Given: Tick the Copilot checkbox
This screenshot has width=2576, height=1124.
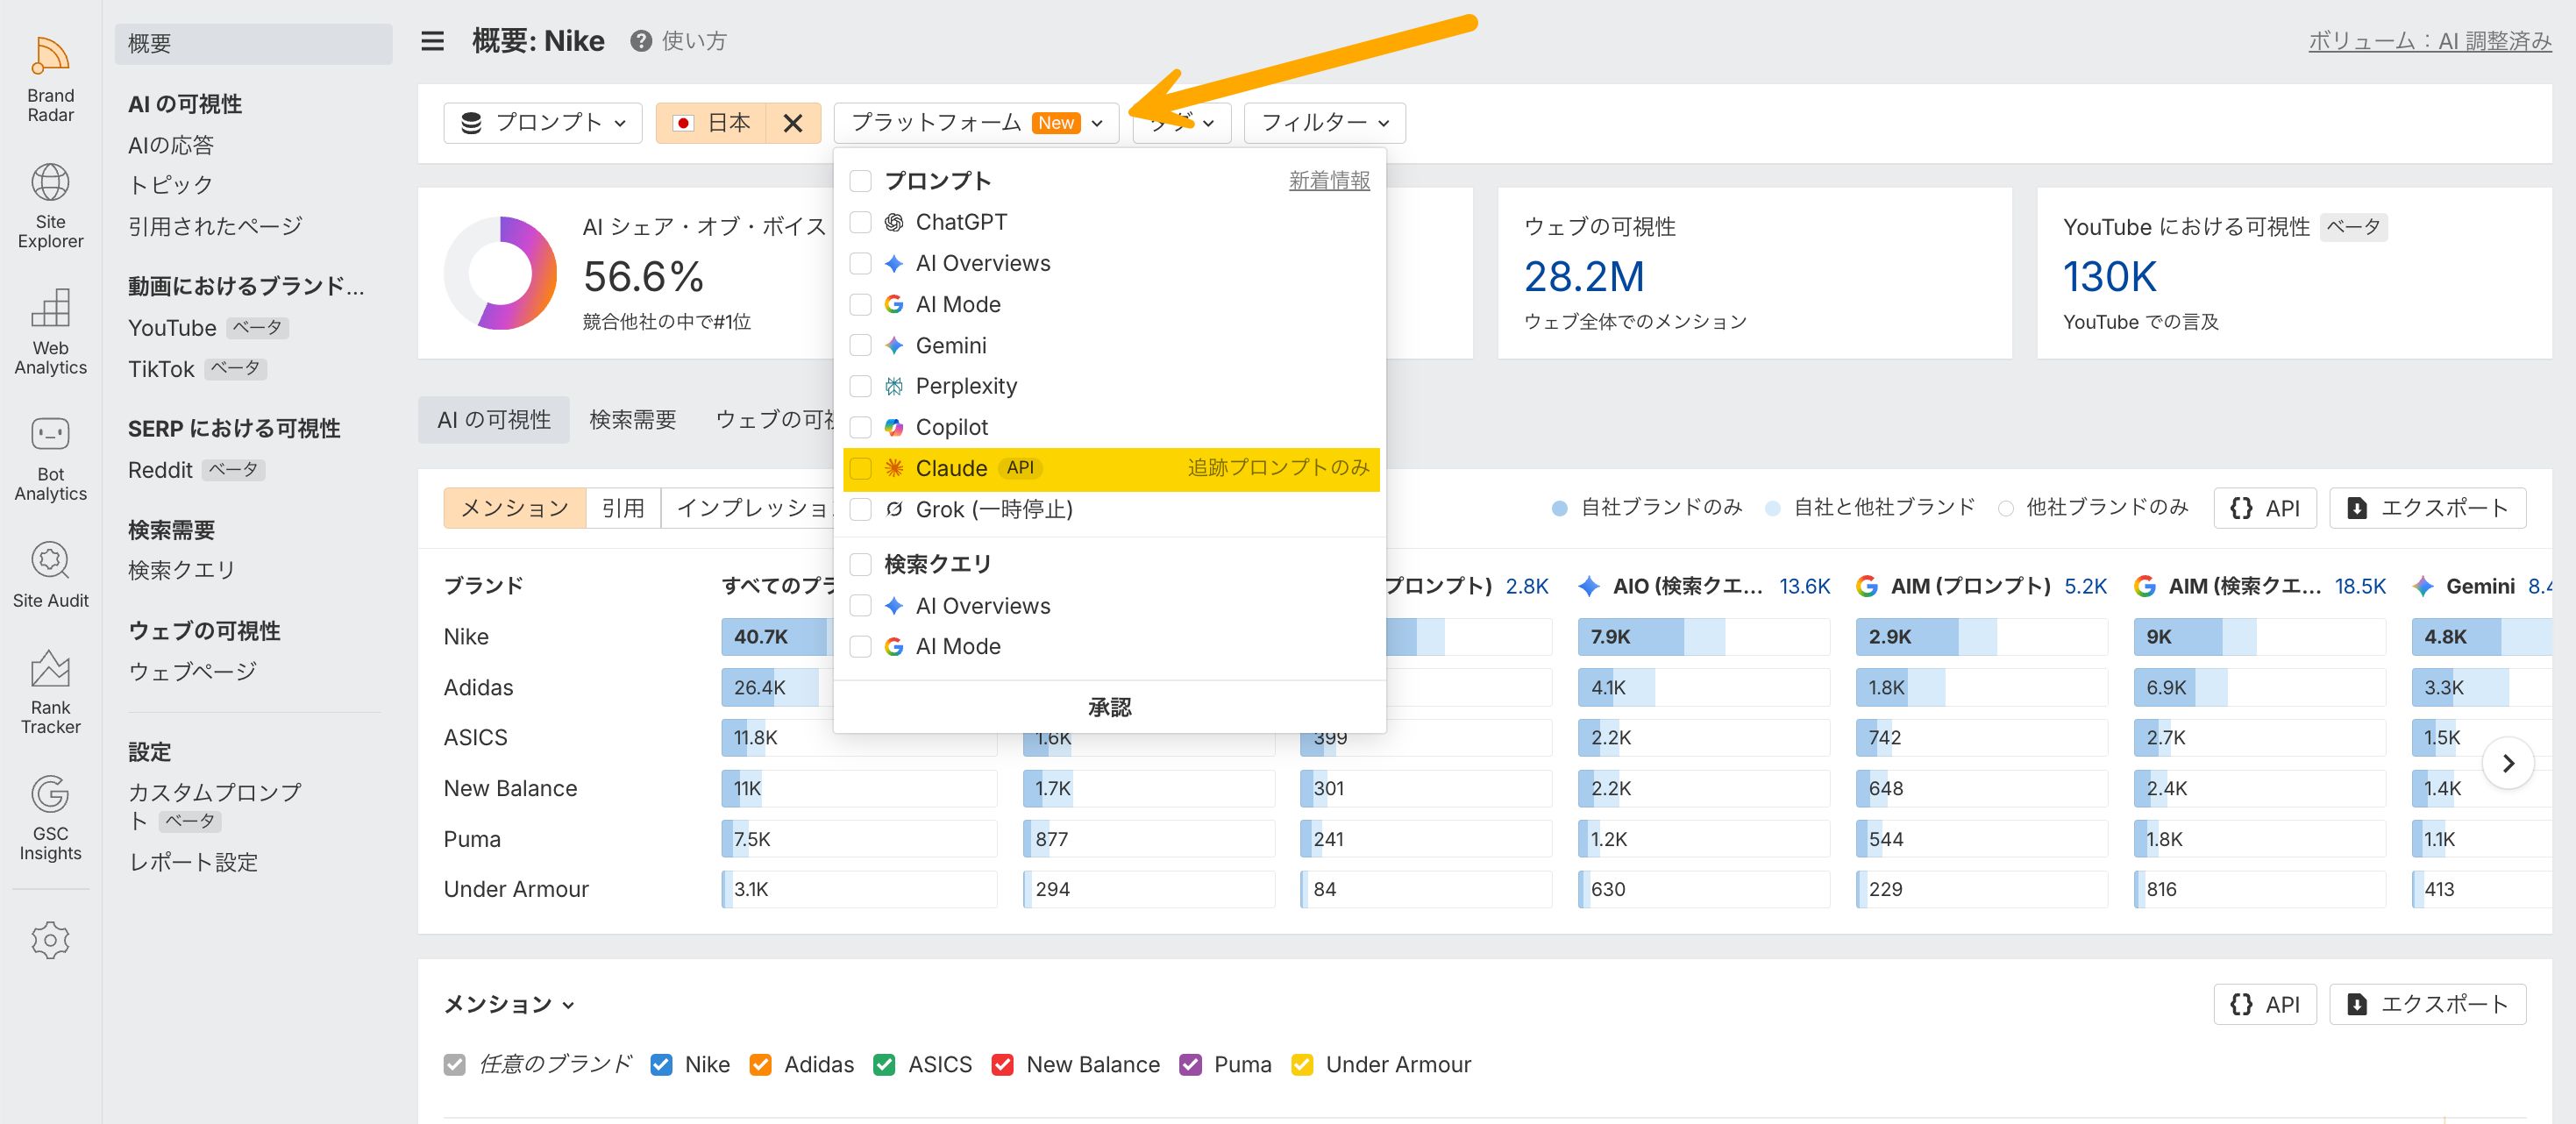Looking at the screenshot, I should (x=860, y=427).
